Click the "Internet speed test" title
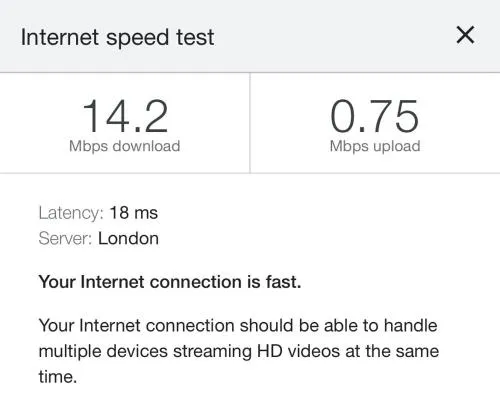Image resolution: width=500 pixels, height=407 pixels. [117, 37]
